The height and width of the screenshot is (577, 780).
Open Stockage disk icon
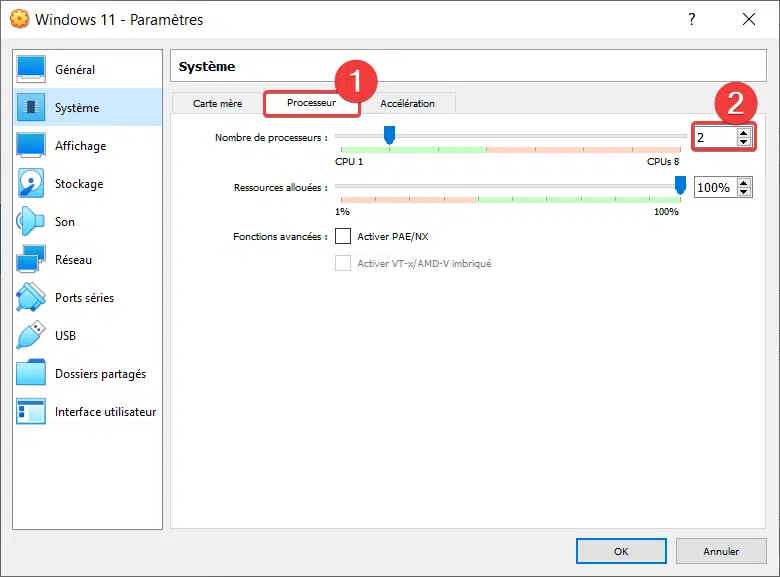(x=31, y=183)
